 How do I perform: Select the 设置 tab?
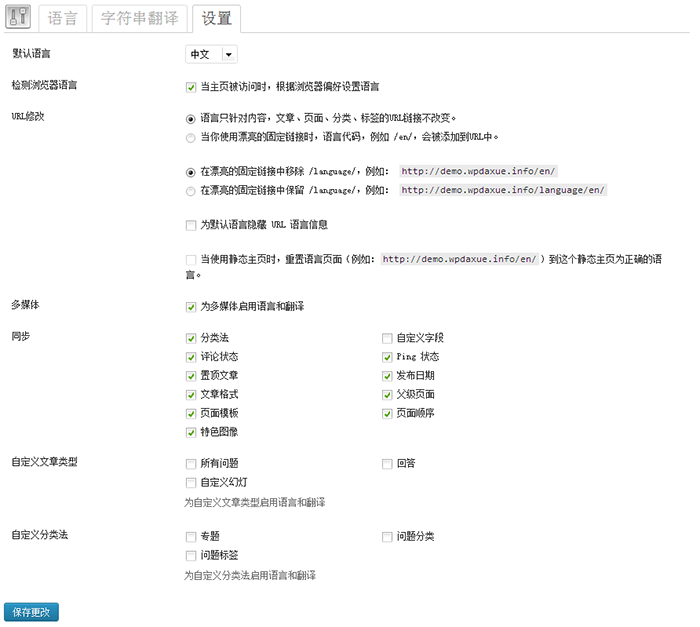(x=215, y=18)
